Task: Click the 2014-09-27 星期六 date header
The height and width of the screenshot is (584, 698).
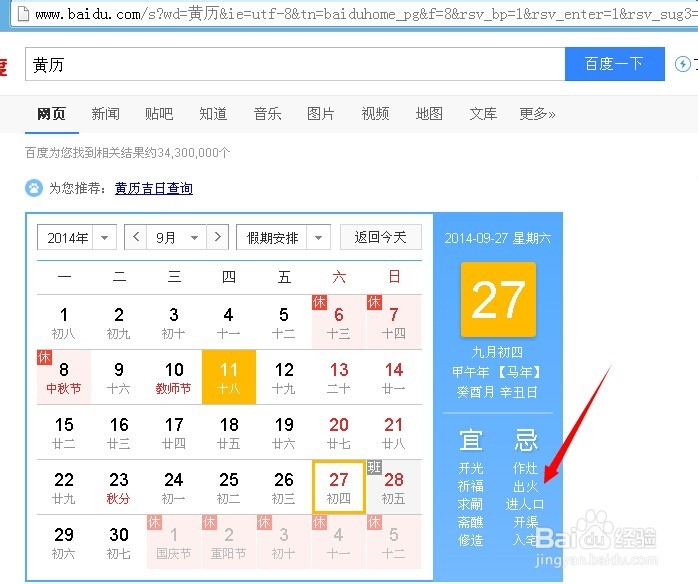Action: coord(498,238)
